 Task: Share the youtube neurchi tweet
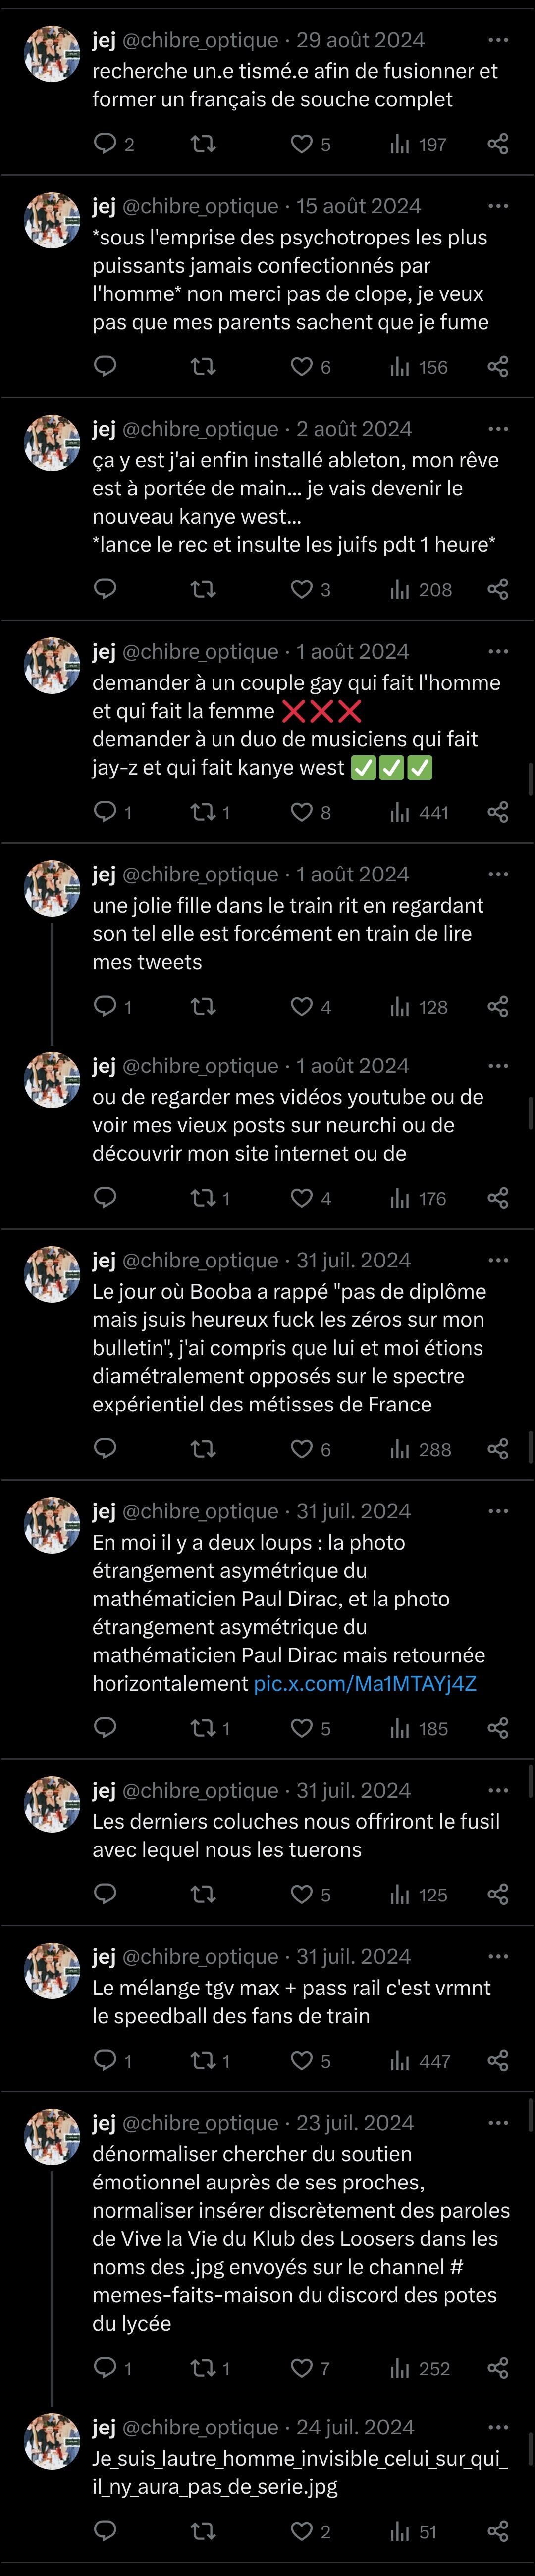[x=498, y=1197]
